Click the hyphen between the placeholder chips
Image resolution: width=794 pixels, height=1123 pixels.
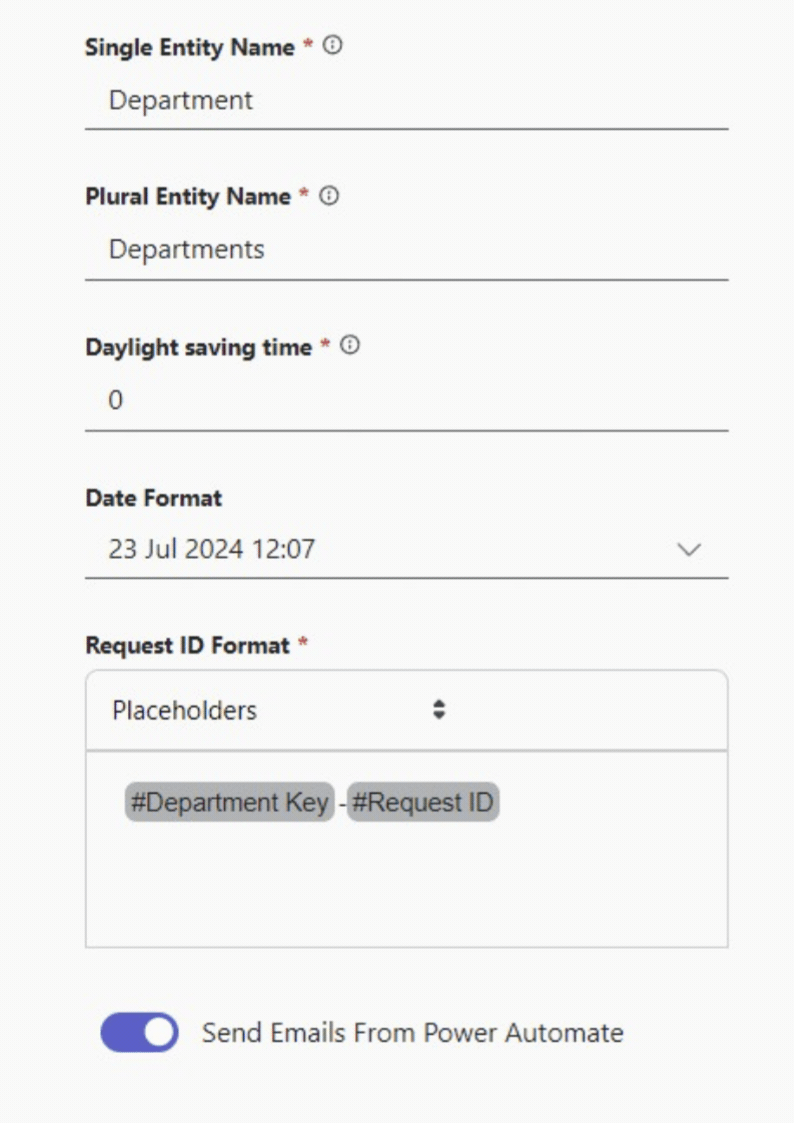pos(342,804)
